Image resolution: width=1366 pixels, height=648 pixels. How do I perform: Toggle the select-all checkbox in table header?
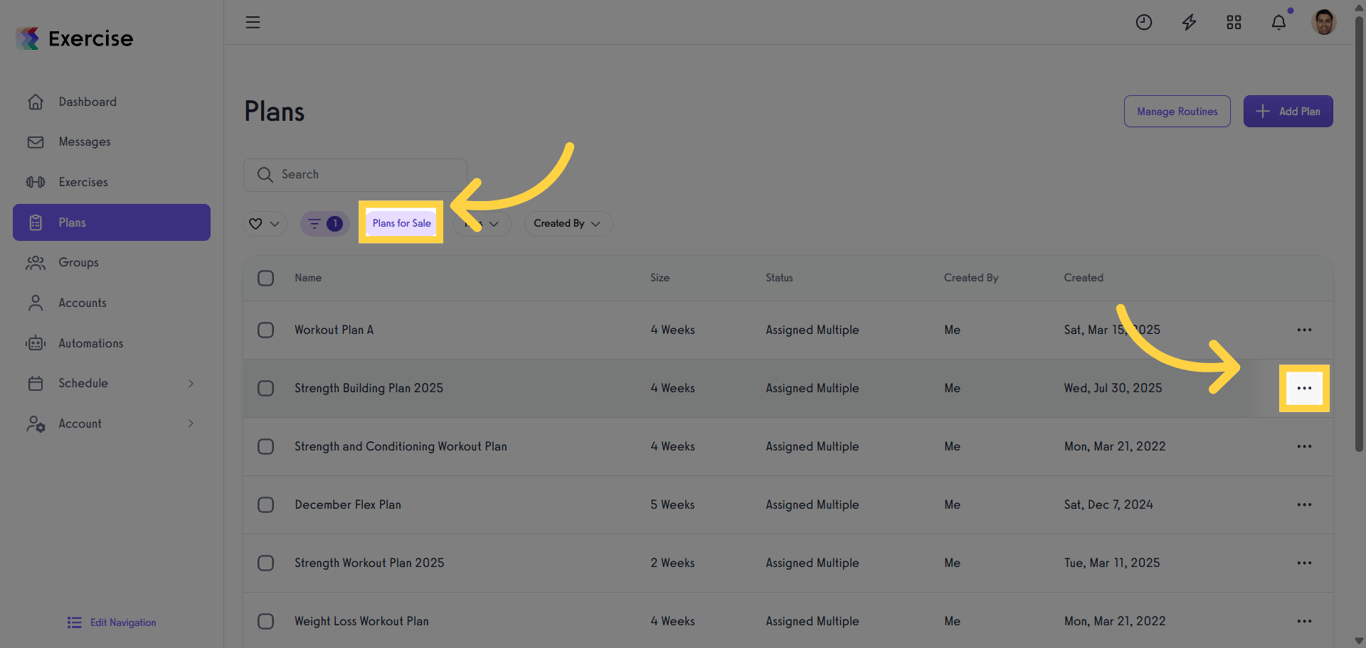pos(265,278)
